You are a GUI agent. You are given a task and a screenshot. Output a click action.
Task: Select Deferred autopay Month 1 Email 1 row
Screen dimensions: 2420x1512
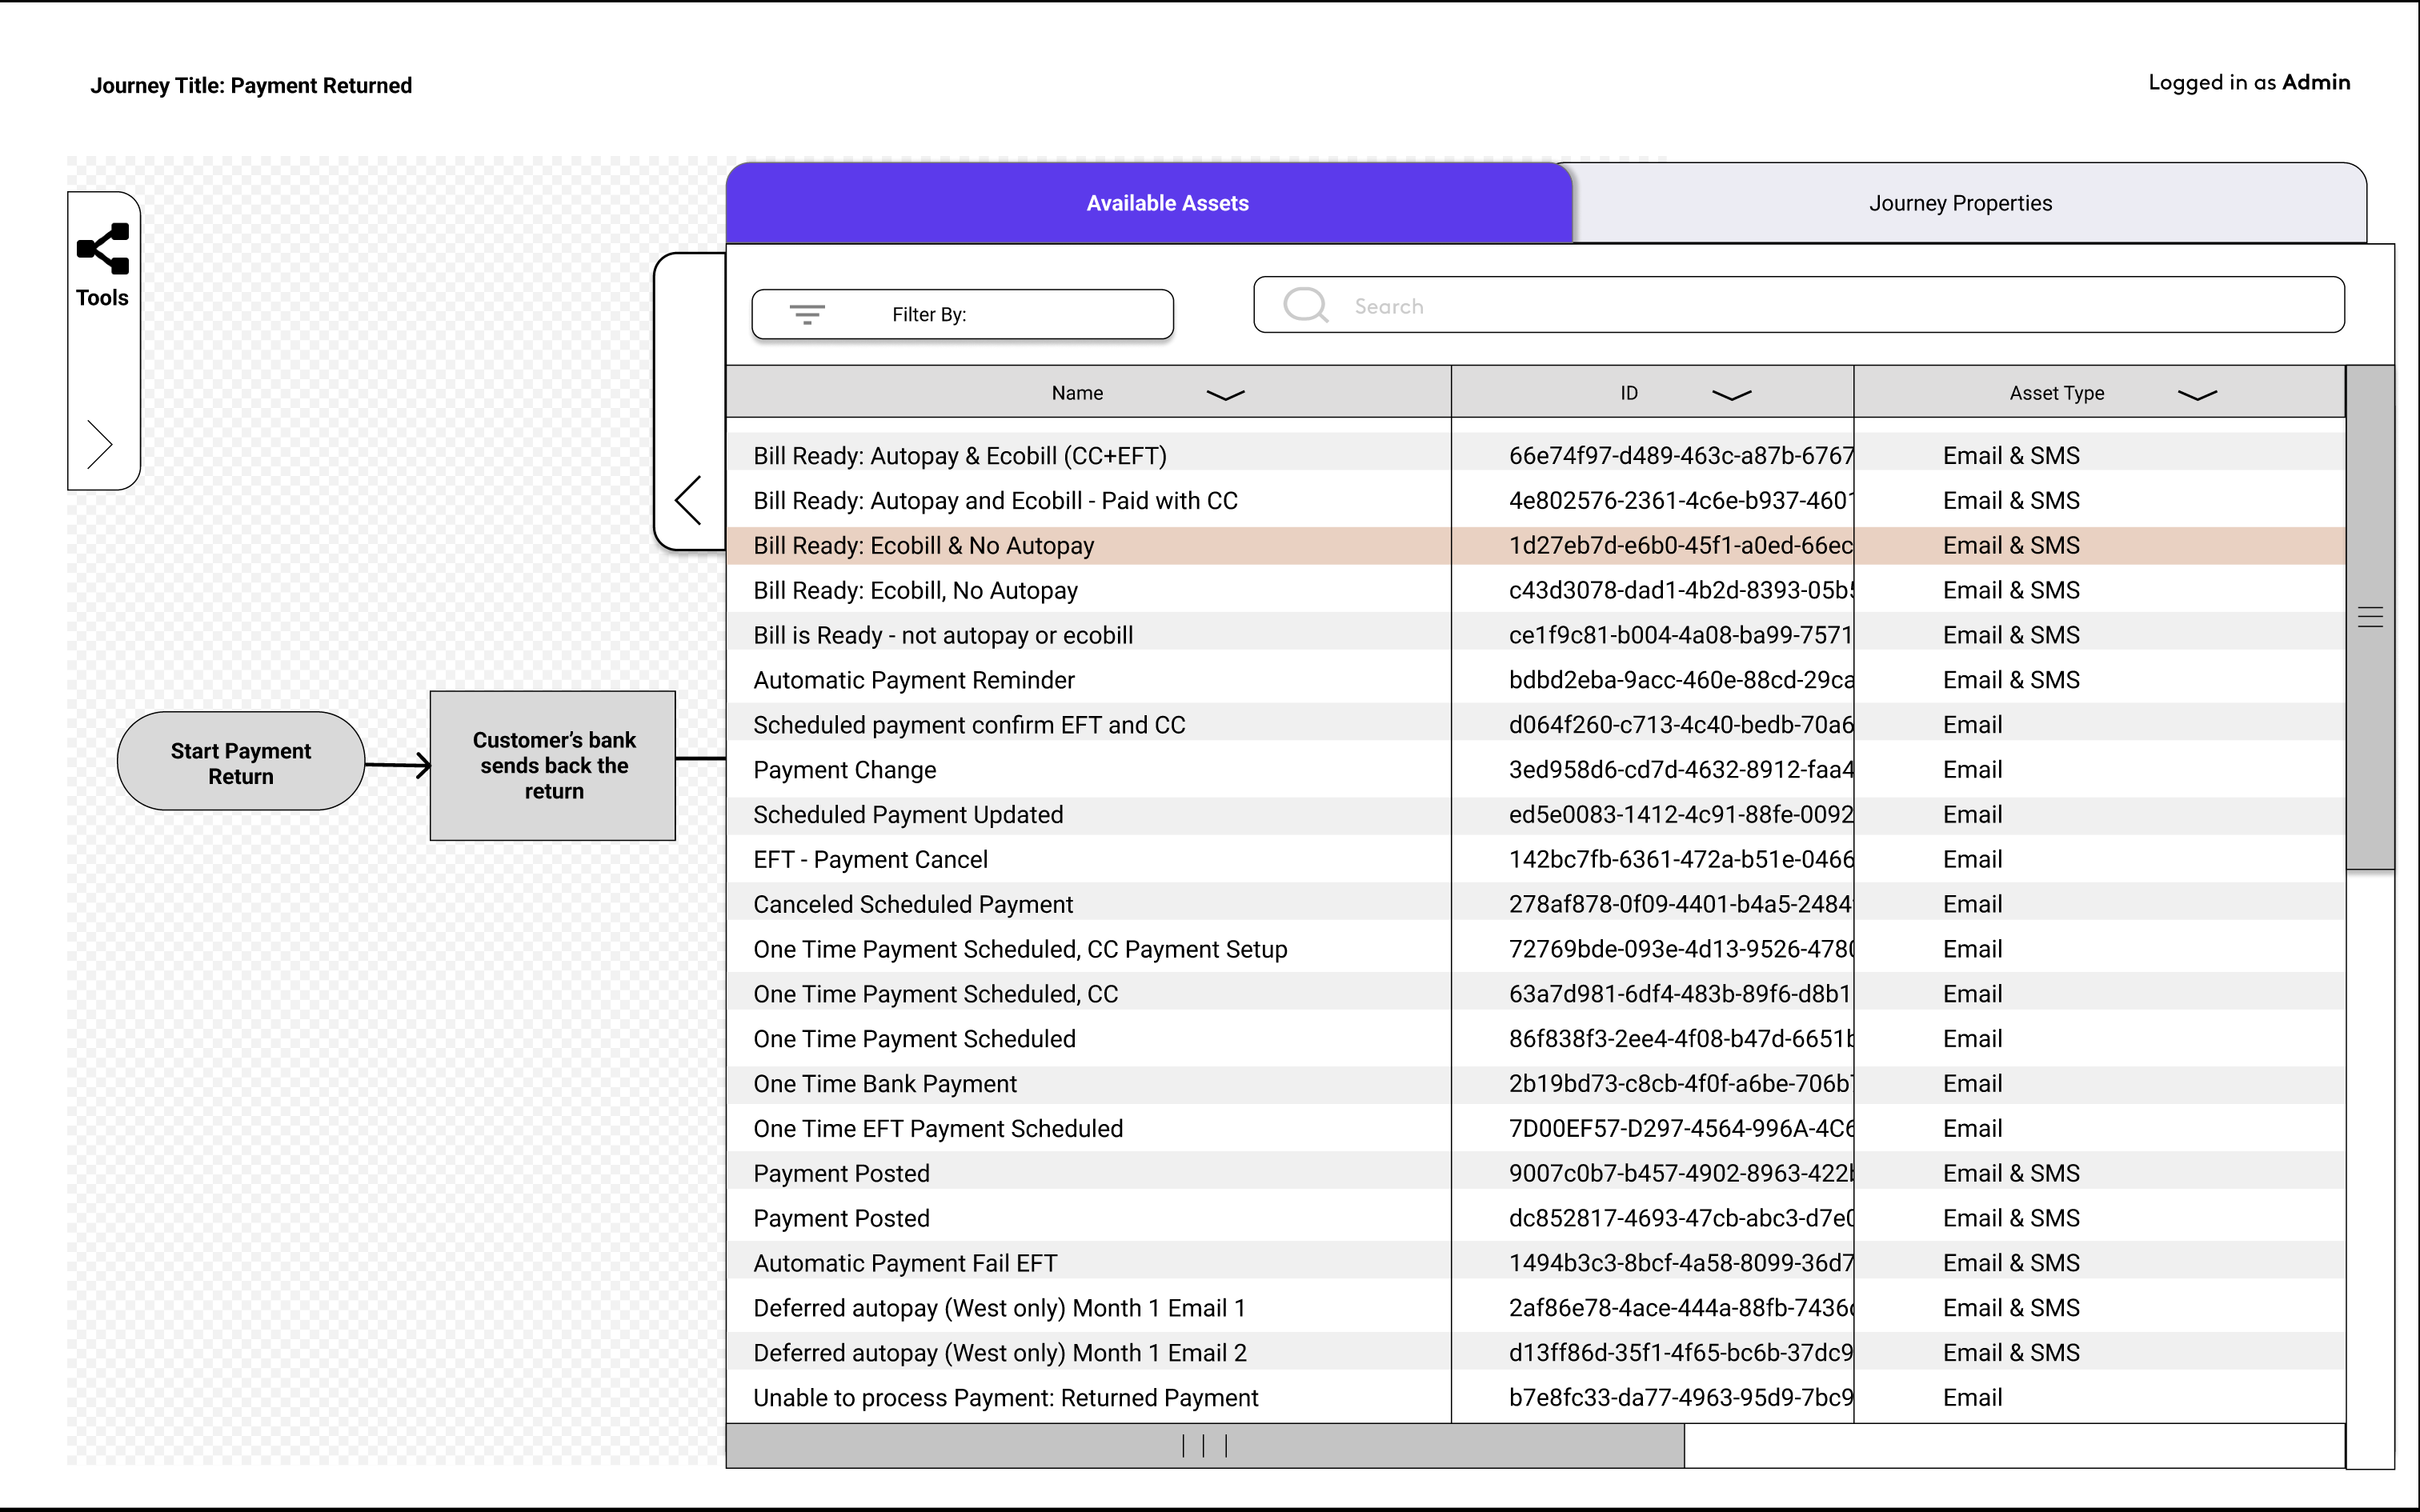(1536, 1309)
